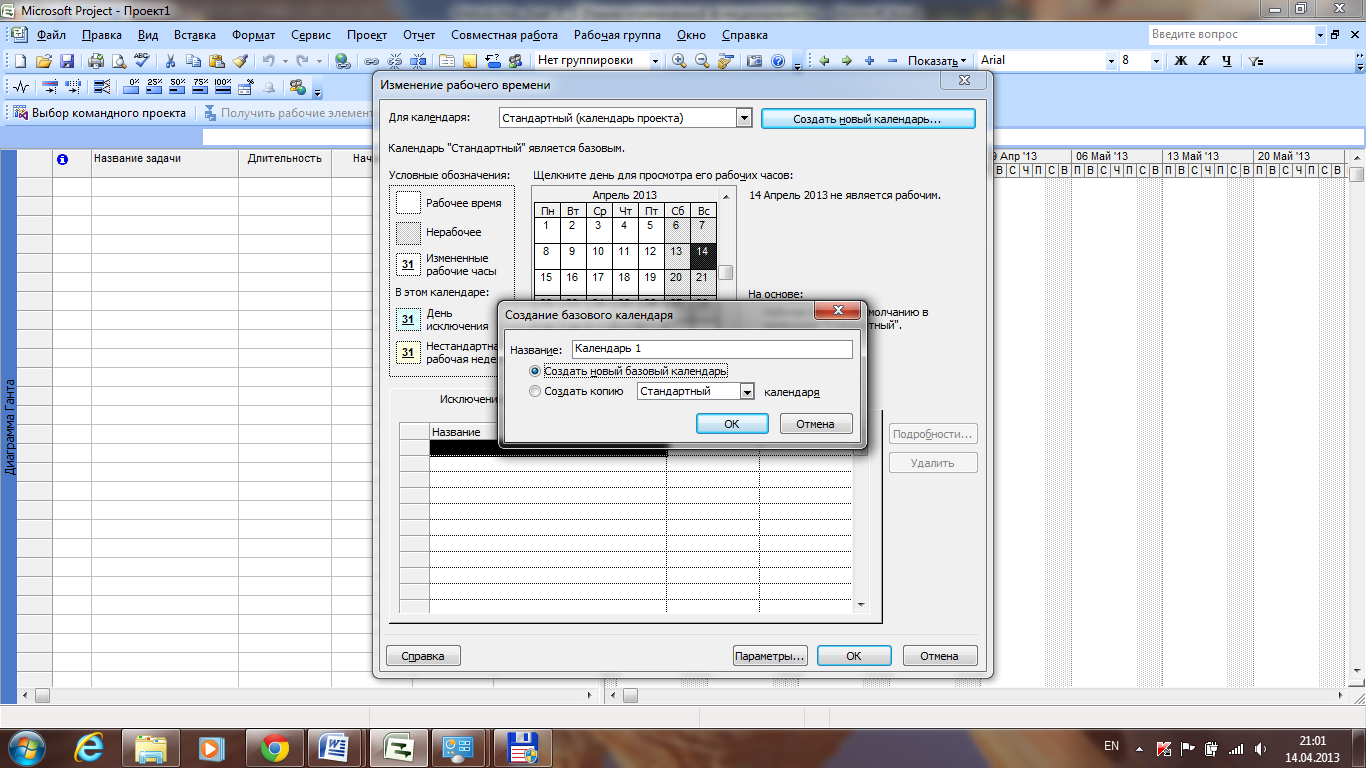Open the Файл menu
Viewport: 1366px width, 768px height.
51,34
